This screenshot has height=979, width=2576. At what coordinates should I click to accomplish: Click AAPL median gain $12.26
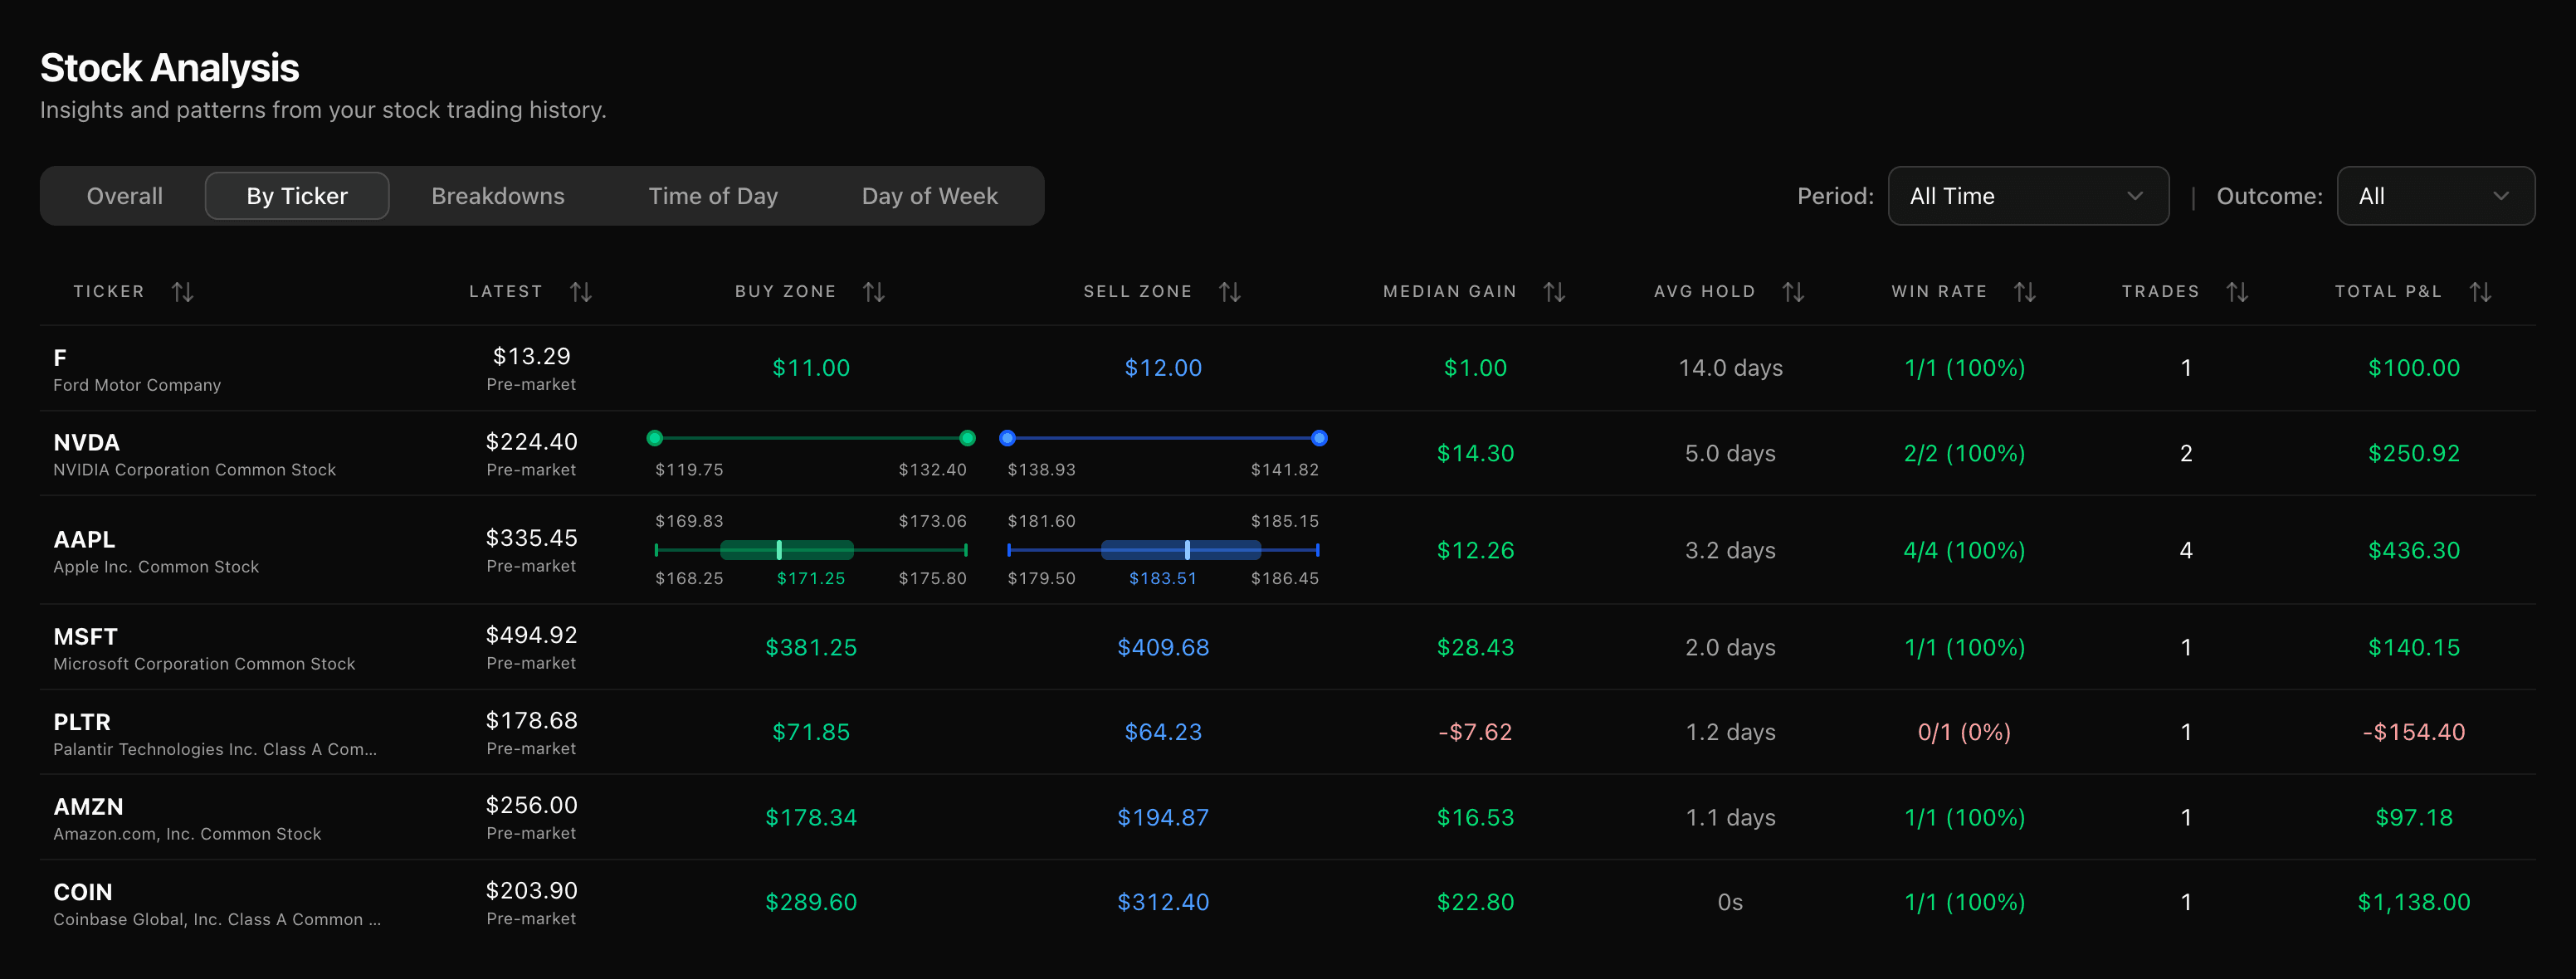[1475, 550]
